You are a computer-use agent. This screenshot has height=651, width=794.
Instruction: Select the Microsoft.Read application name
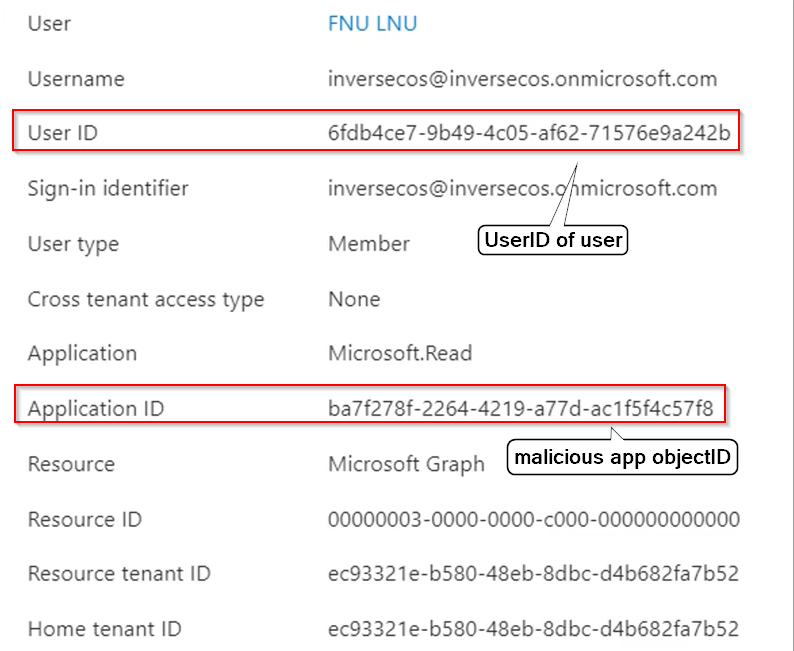click(x=400, y=354)
